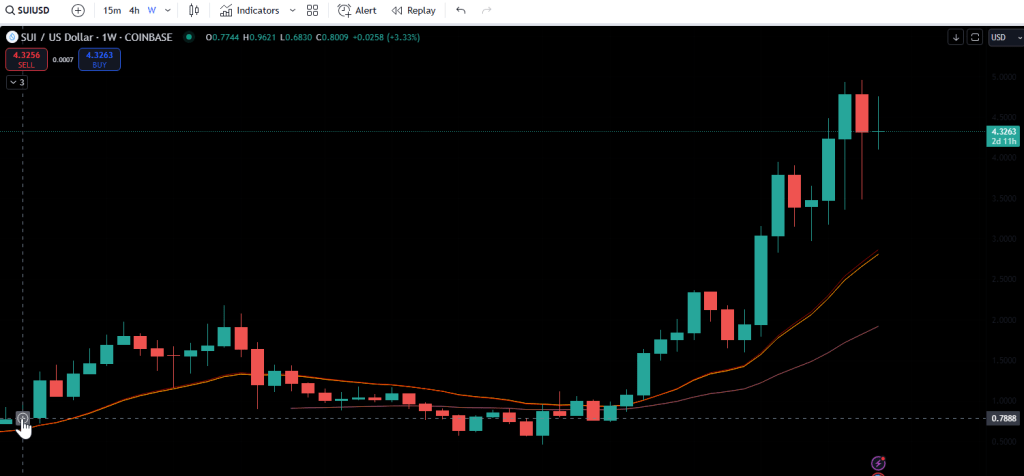Create an Alert from the toolbar
The height and width of the screenshot is (476, 1024).
357,10
